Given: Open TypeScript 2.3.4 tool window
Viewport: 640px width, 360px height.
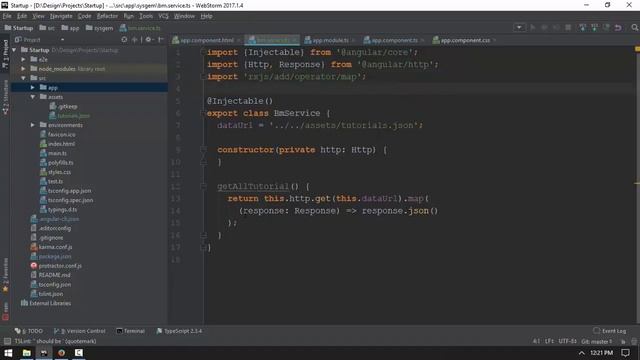Looking at the screenshot, I should coord(179,331).
